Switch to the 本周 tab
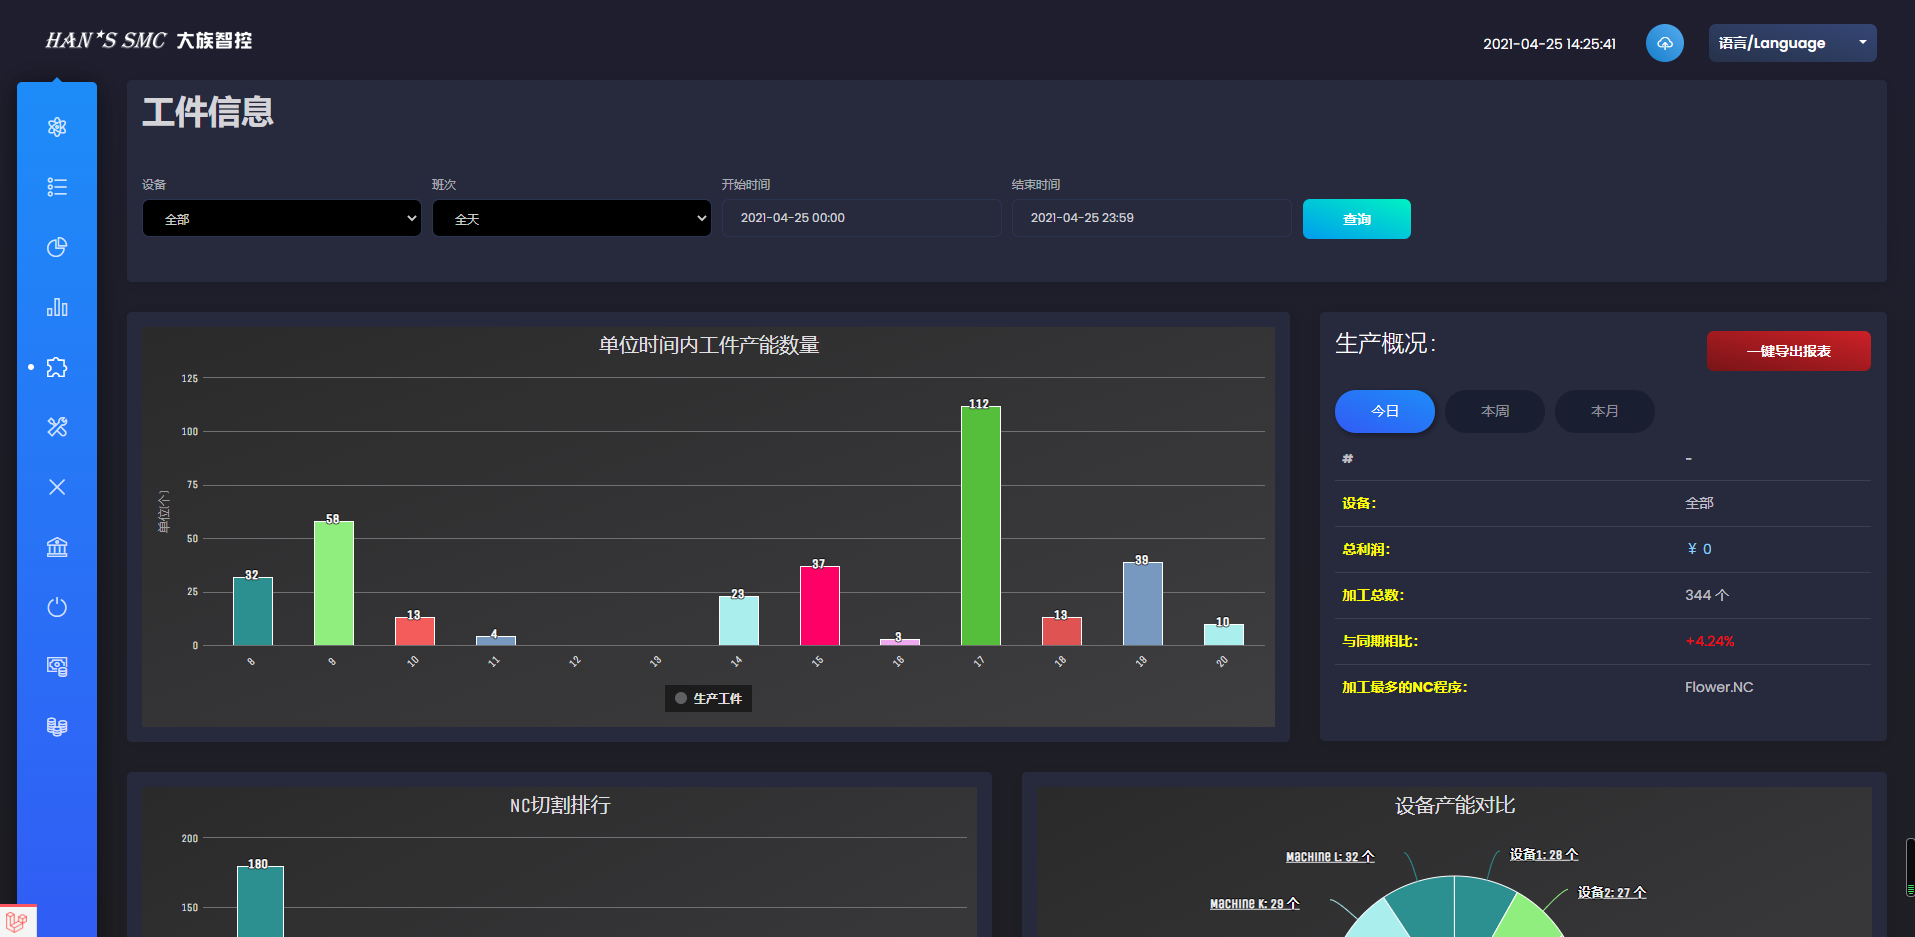The image size is (1915, 937). (1494, 411)
